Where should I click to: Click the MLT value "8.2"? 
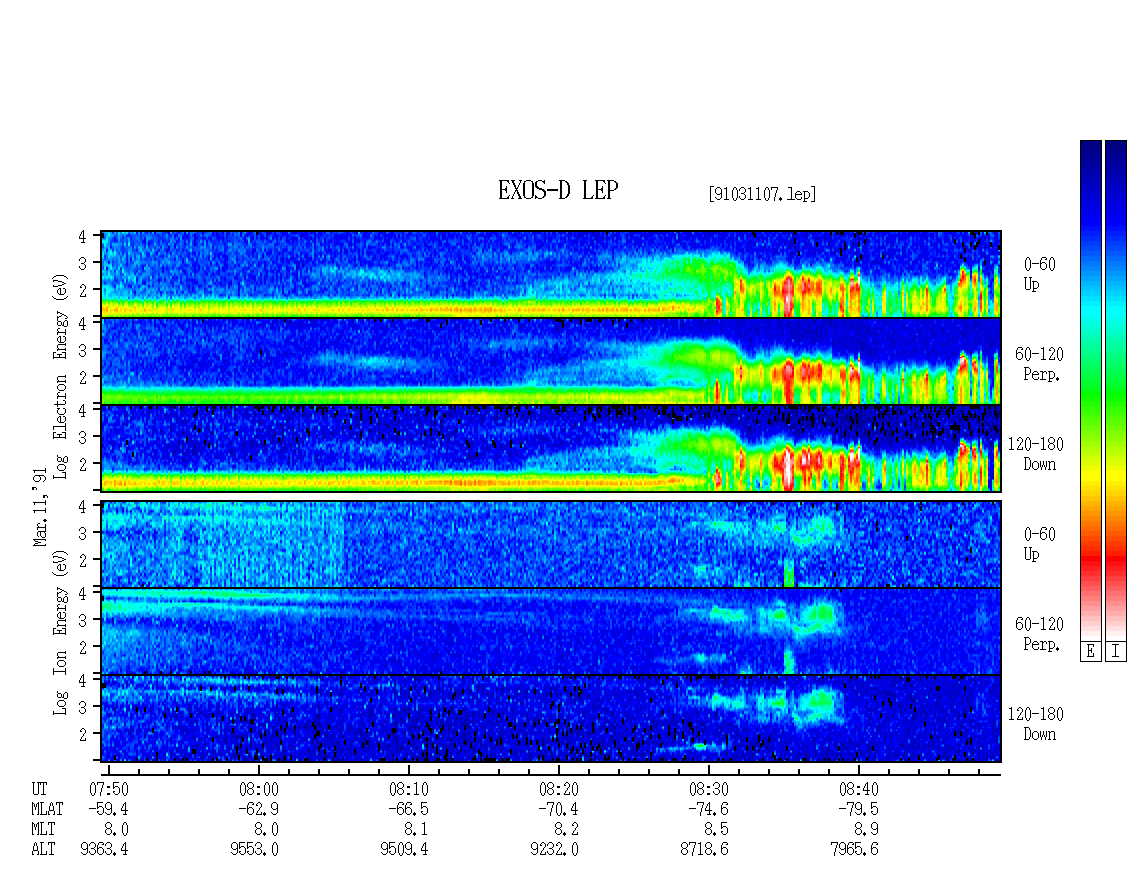[567, 830]
